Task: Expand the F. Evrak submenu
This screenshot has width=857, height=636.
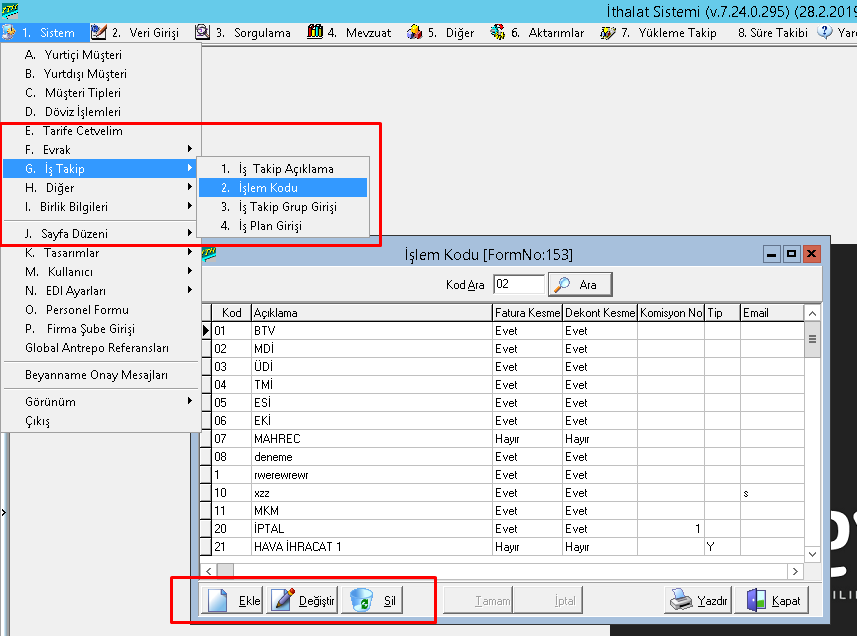Action: (102, 150)
